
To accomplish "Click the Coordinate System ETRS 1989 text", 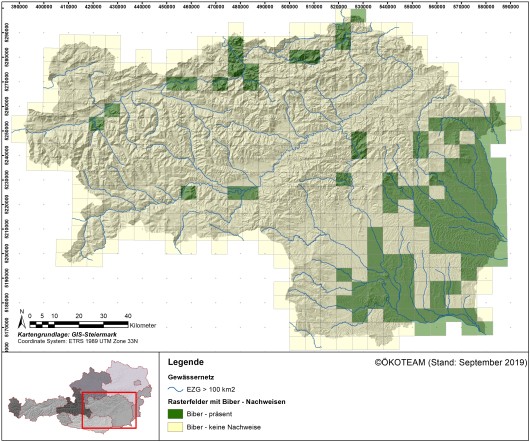I will pyautogui.click(x=78, y=341).
